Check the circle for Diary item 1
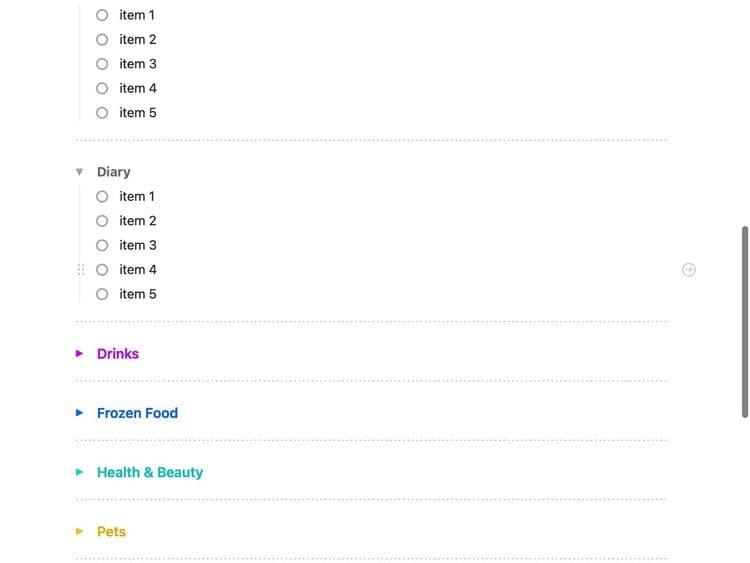This screenshot has height=563, width=750. (102, 197)
